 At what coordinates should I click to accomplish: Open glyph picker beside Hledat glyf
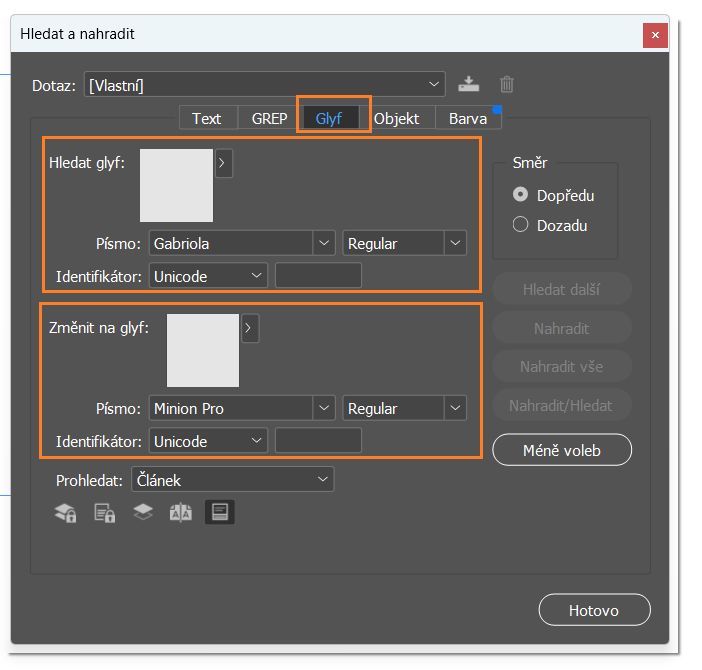(x=224, y=163)
